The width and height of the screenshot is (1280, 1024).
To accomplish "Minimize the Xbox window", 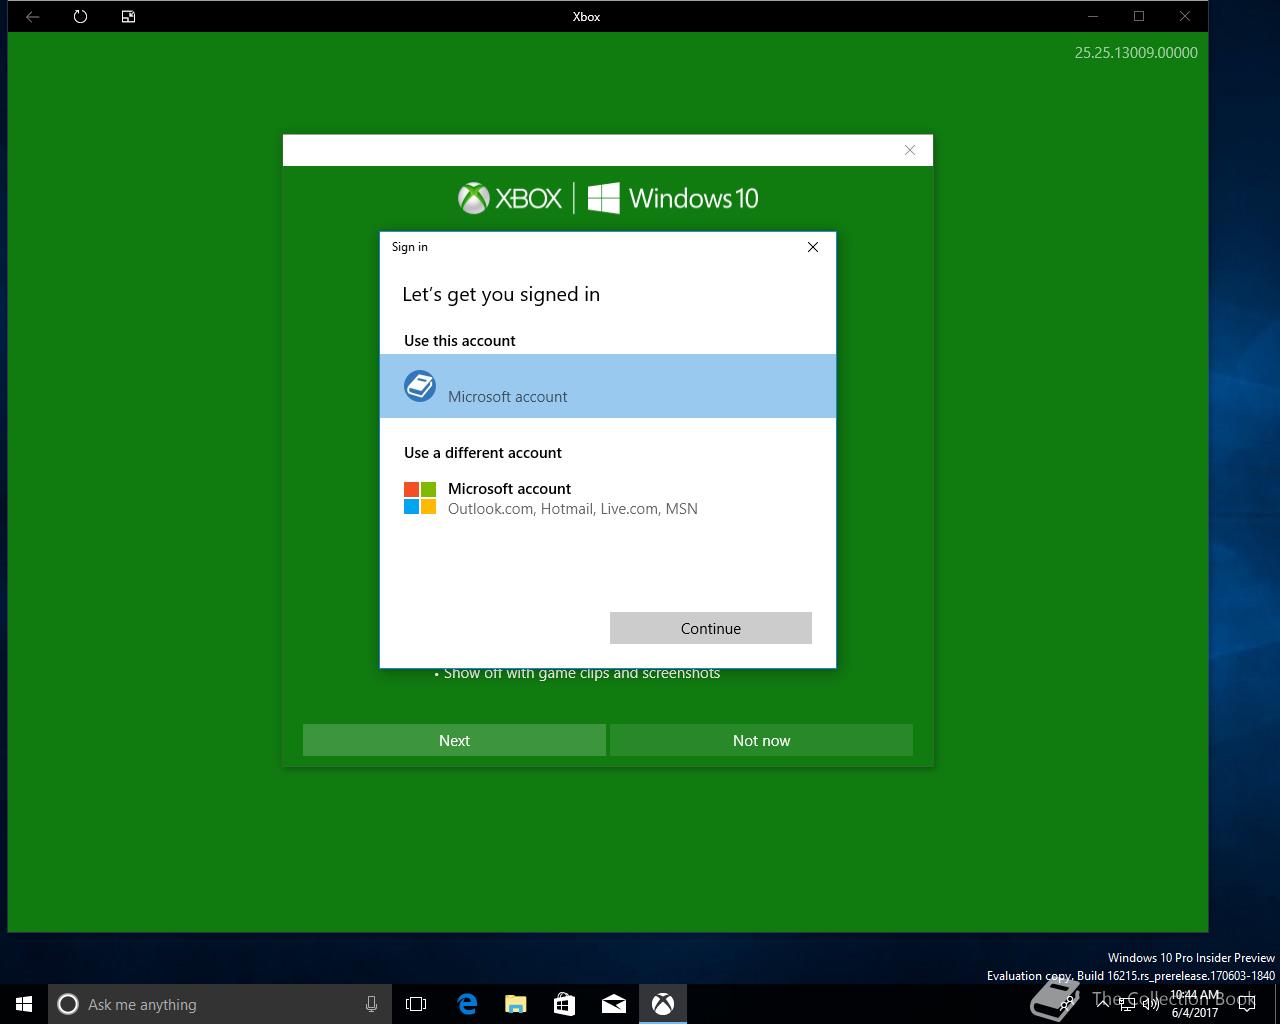I will 1093,16.
